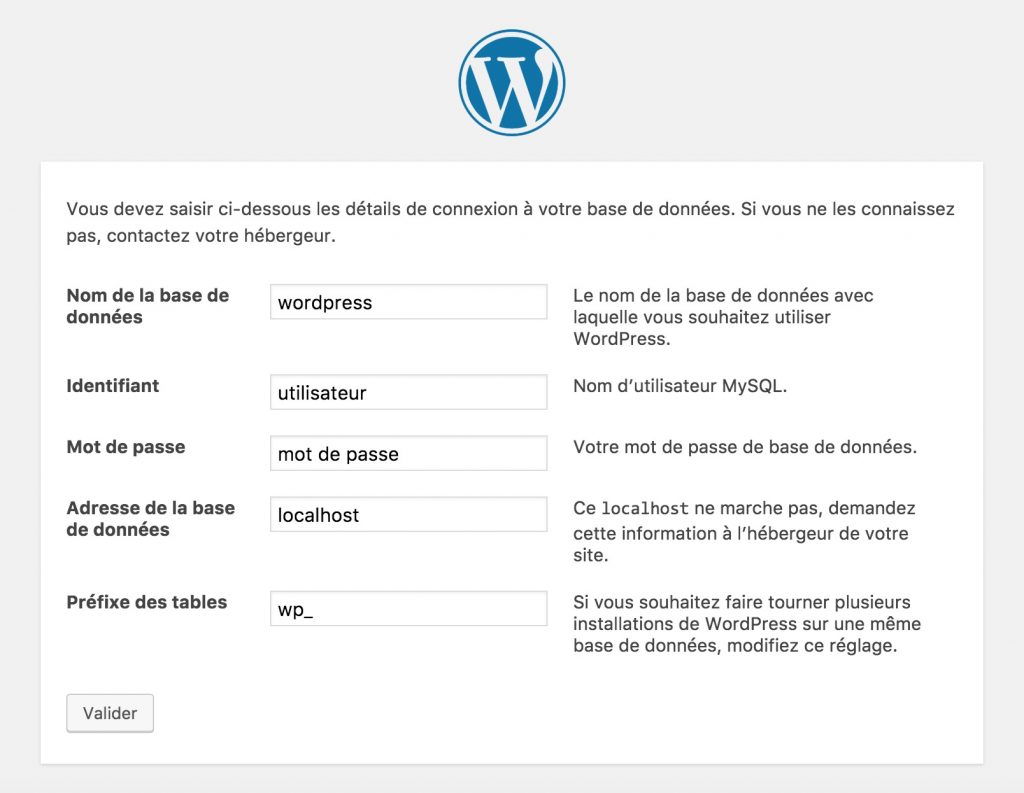Screen dimensions: 1024x793
Task: Click the localhost database address field
Action: pos(409,514)
